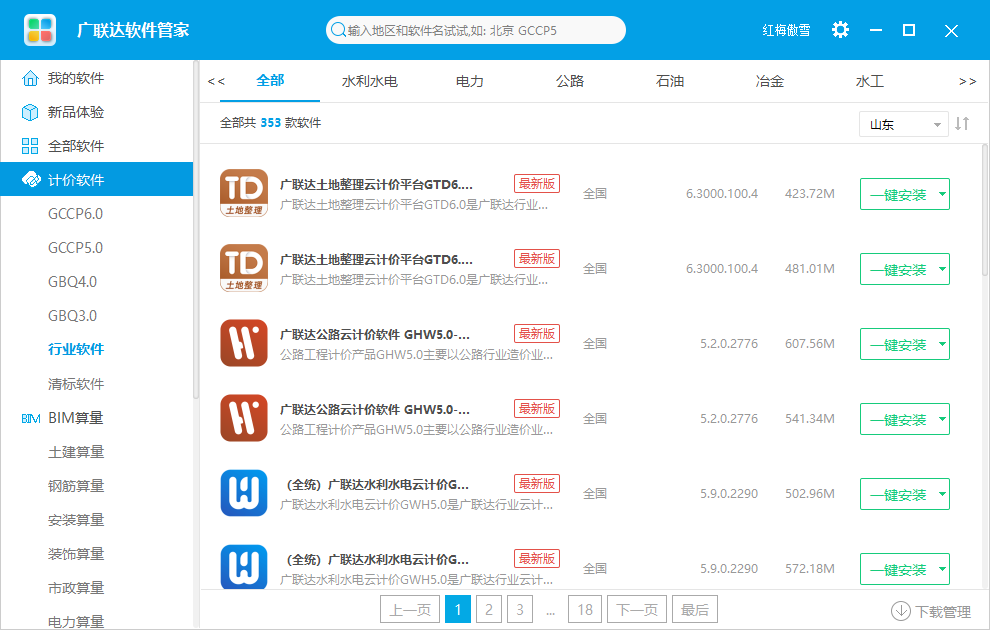Go to page 2
Image resolution: width=990 pixels, height=630 pixels.
click(489, 609)
